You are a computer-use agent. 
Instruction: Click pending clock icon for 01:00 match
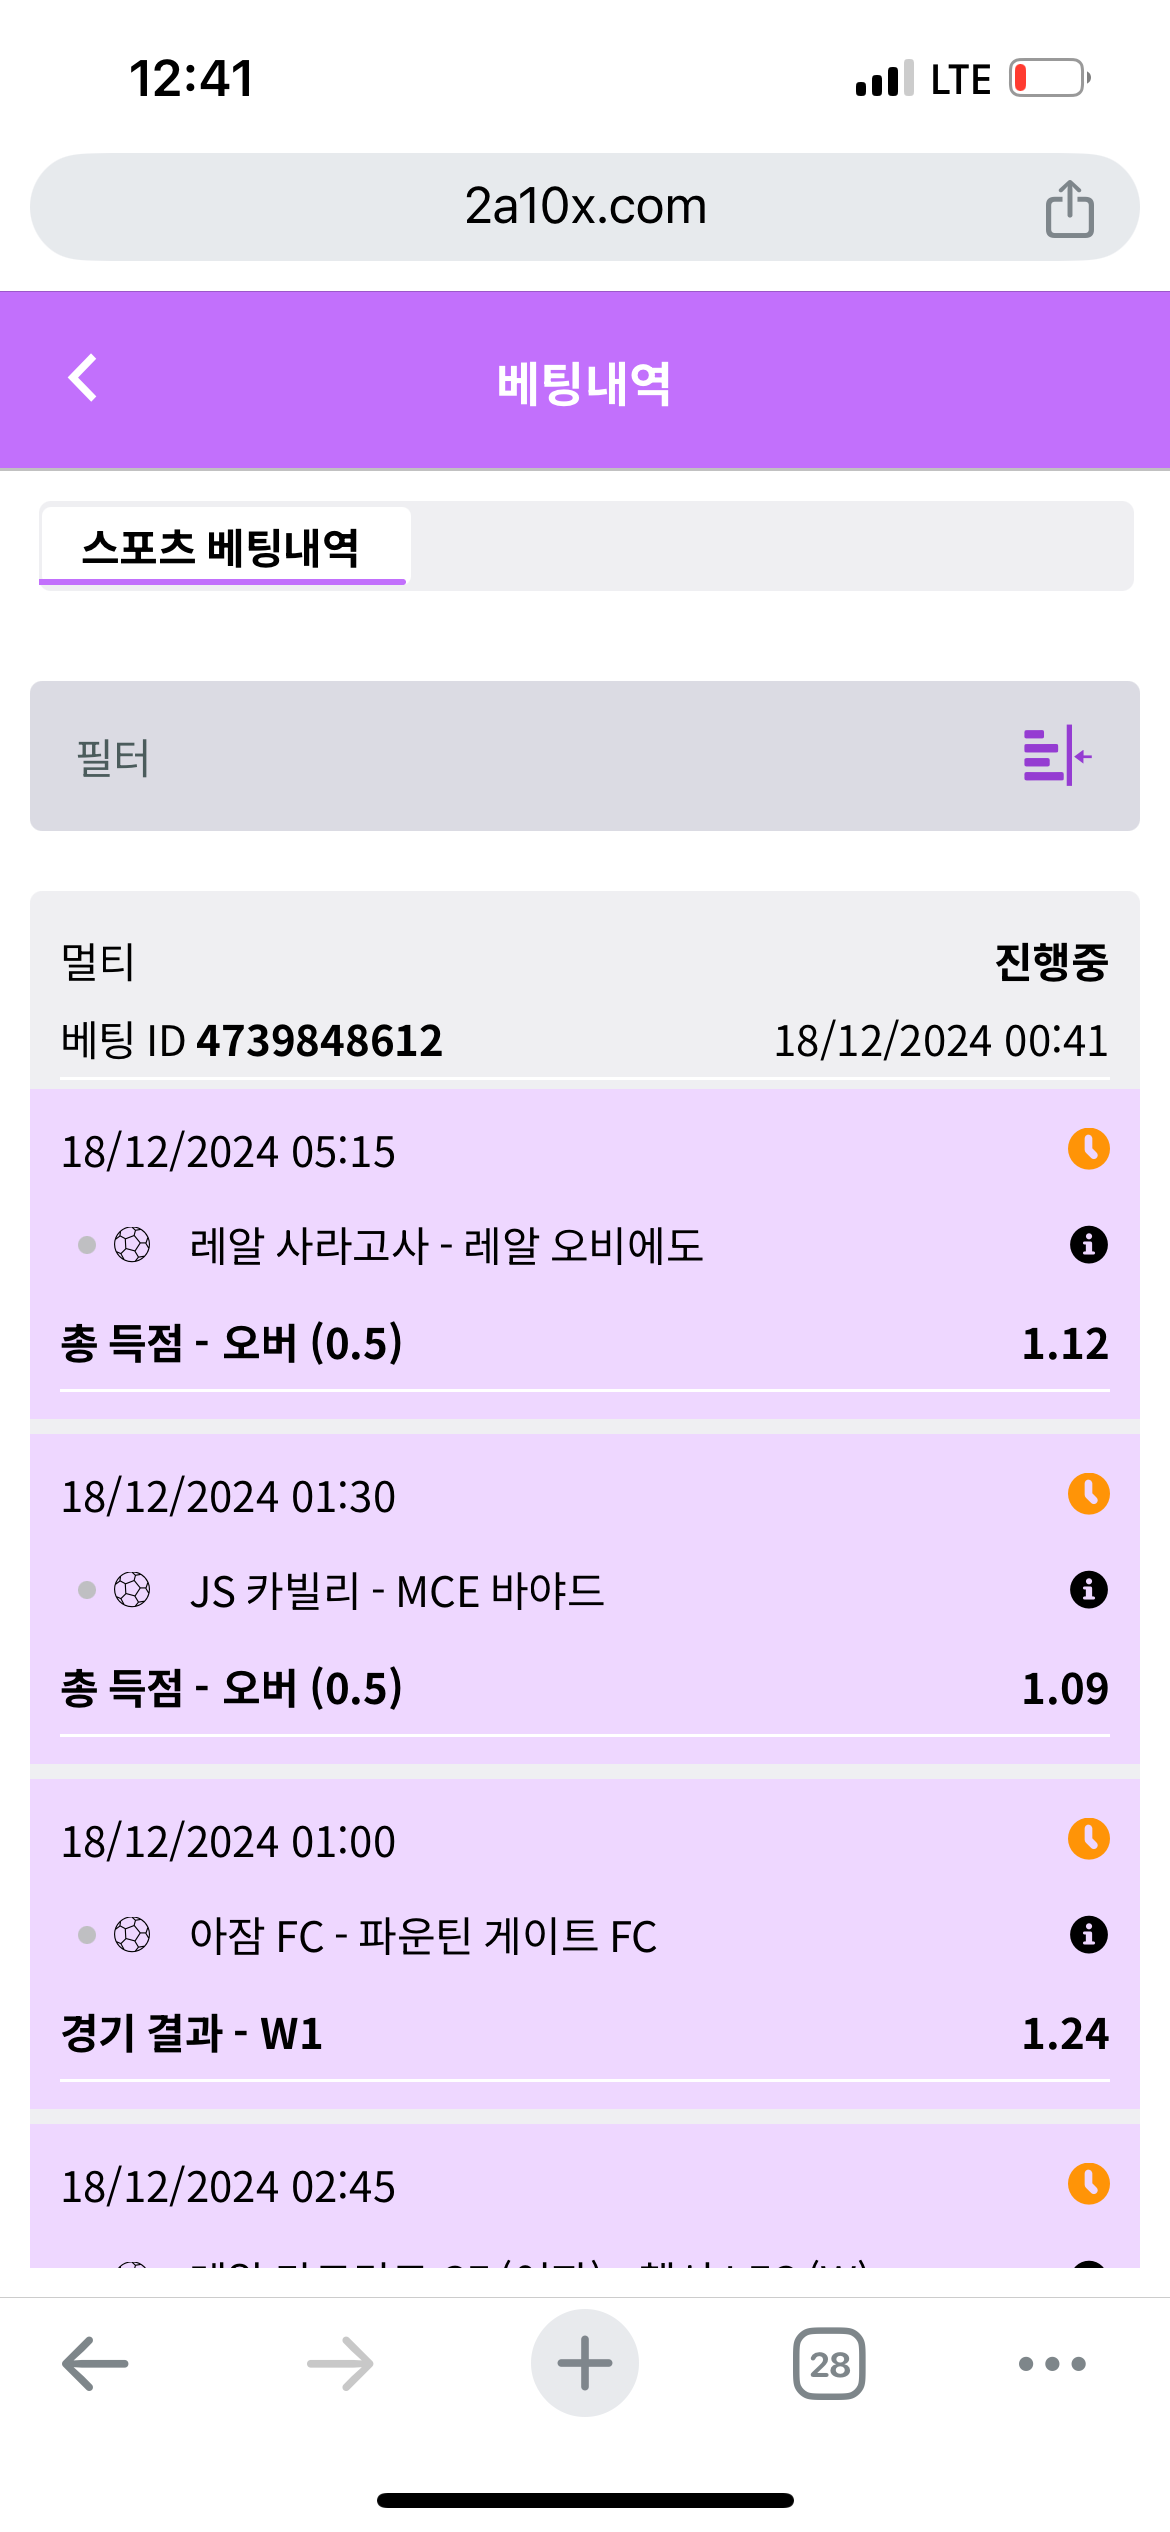click(1088, 1839)
